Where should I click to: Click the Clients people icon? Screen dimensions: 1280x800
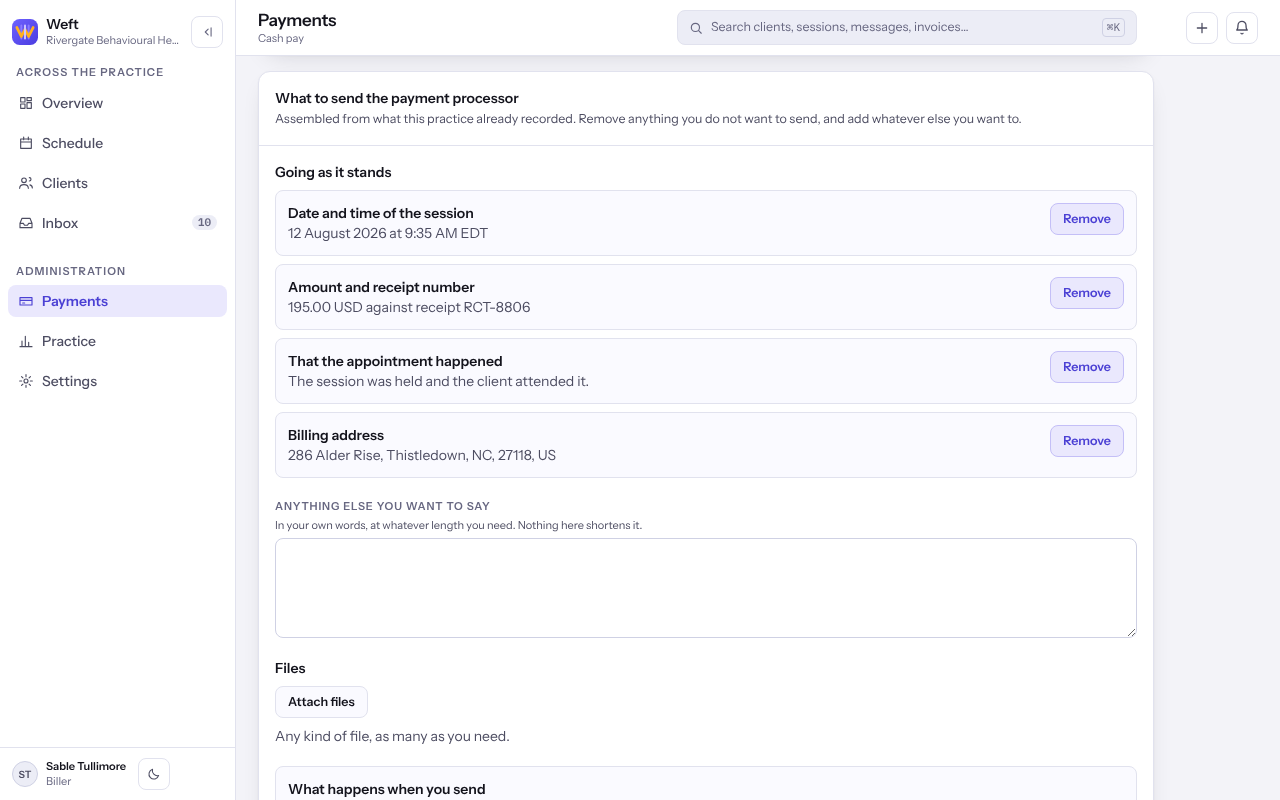[x=26, y=183]
